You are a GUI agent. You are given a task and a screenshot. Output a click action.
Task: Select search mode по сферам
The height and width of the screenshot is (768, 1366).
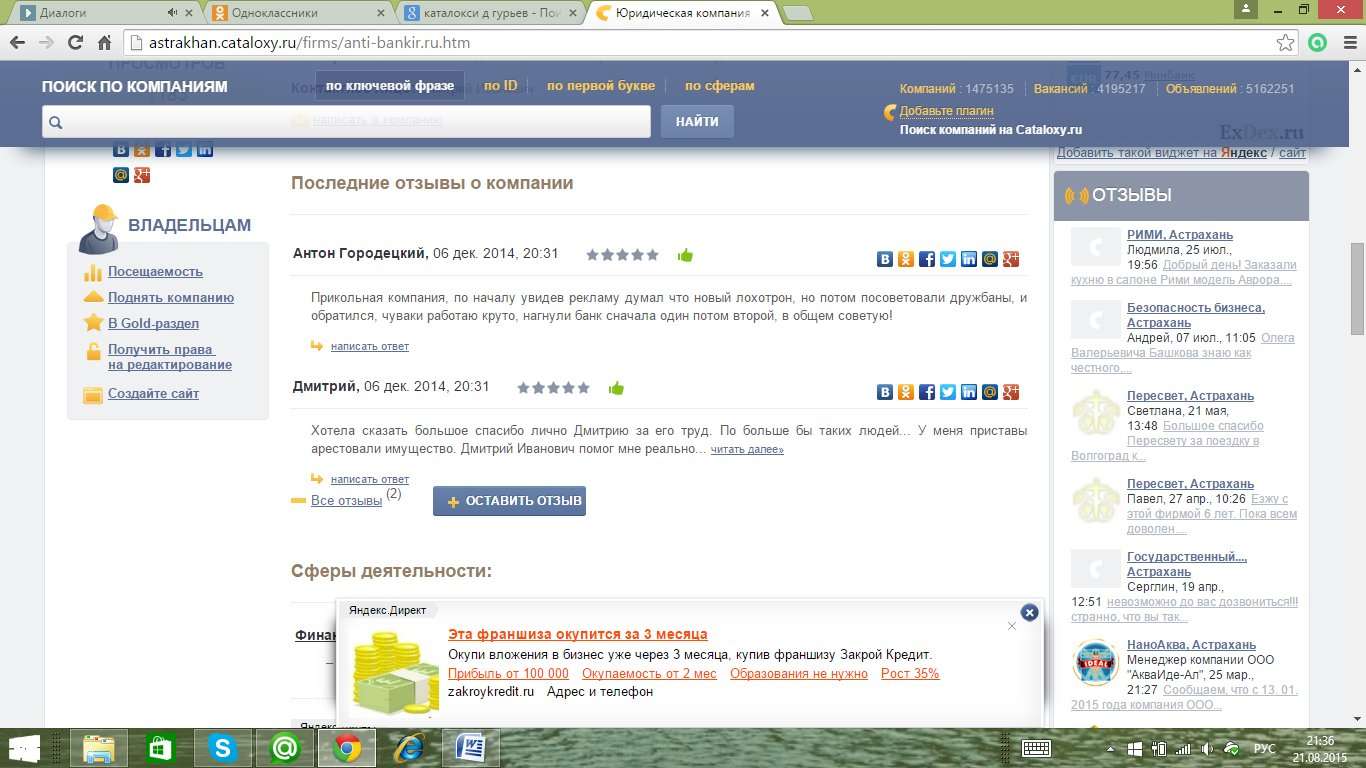point(720,86)
